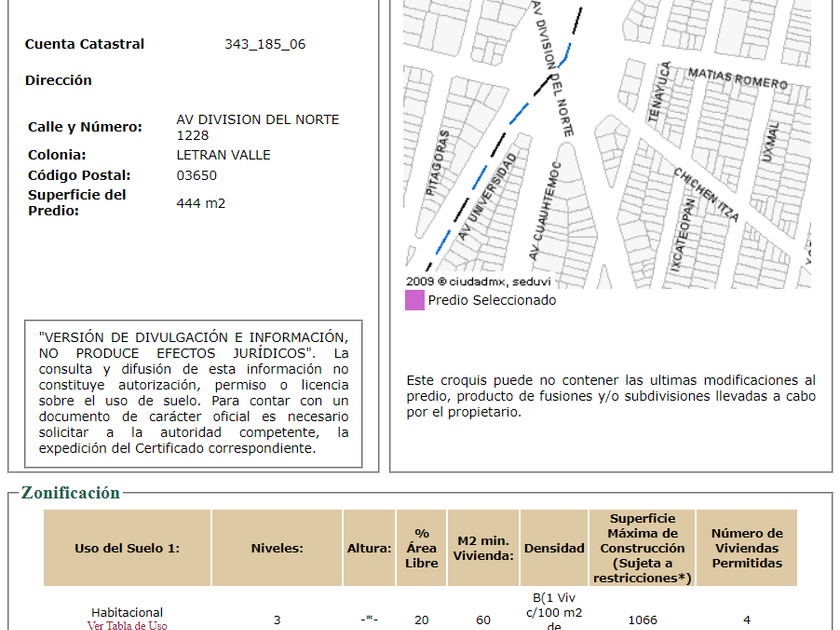Click the 2009 ciudadmx, seduvi map credit
840x630 pixels.
pyautogui.click(x=478, y=281)
